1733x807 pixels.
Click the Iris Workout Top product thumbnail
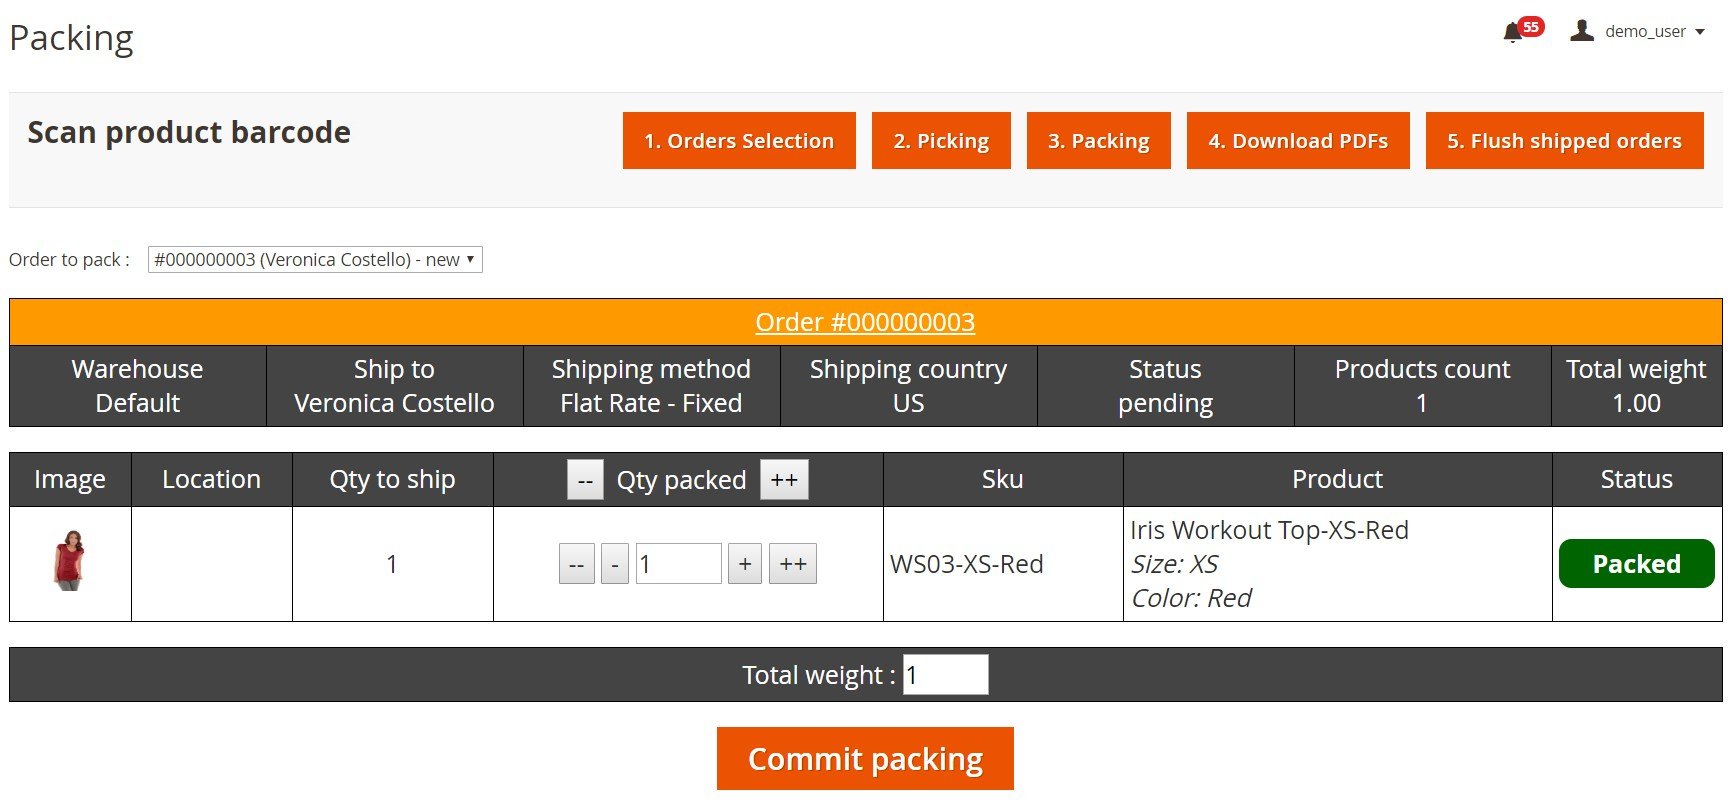(x=69, y=560)
